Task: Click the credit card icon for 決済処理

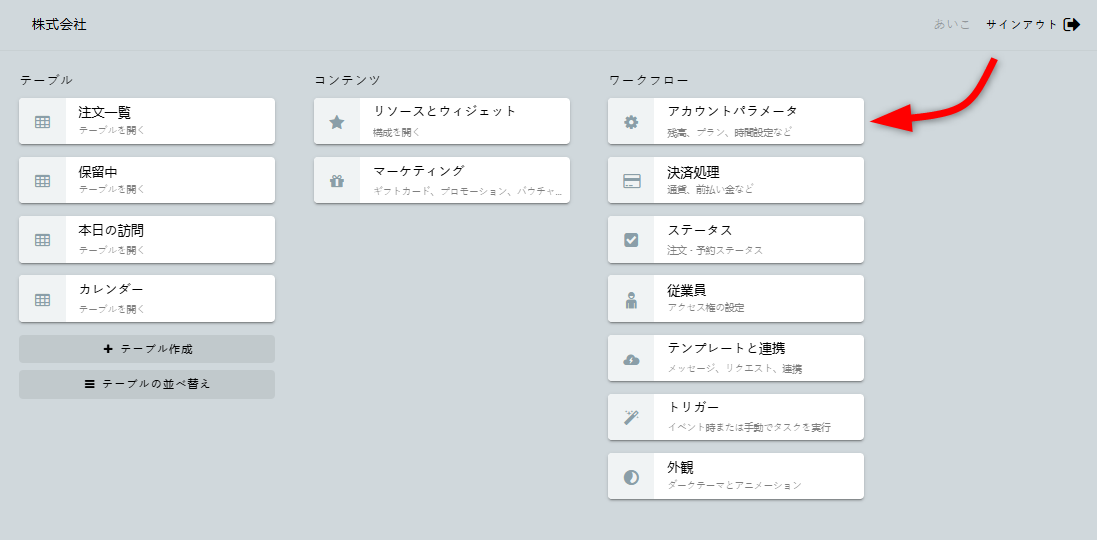Action: (631, 181)
